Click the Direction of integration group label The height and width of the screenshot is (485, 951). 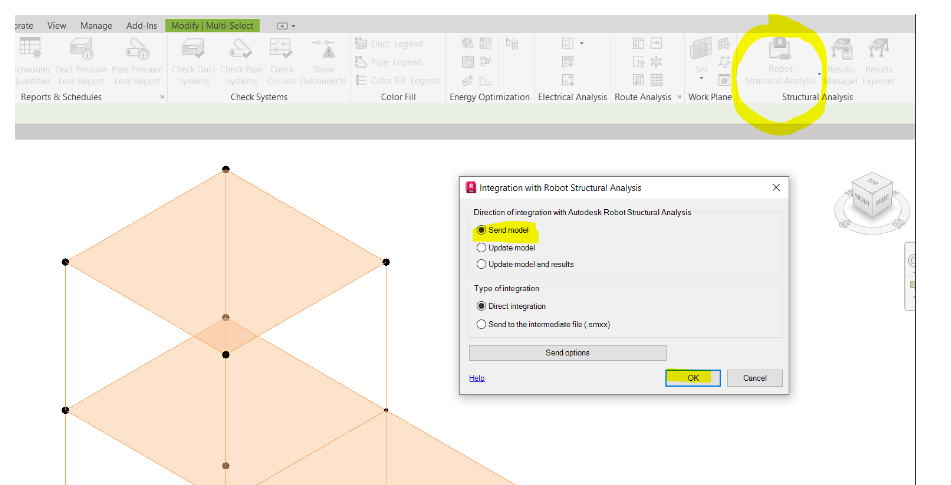582,212
